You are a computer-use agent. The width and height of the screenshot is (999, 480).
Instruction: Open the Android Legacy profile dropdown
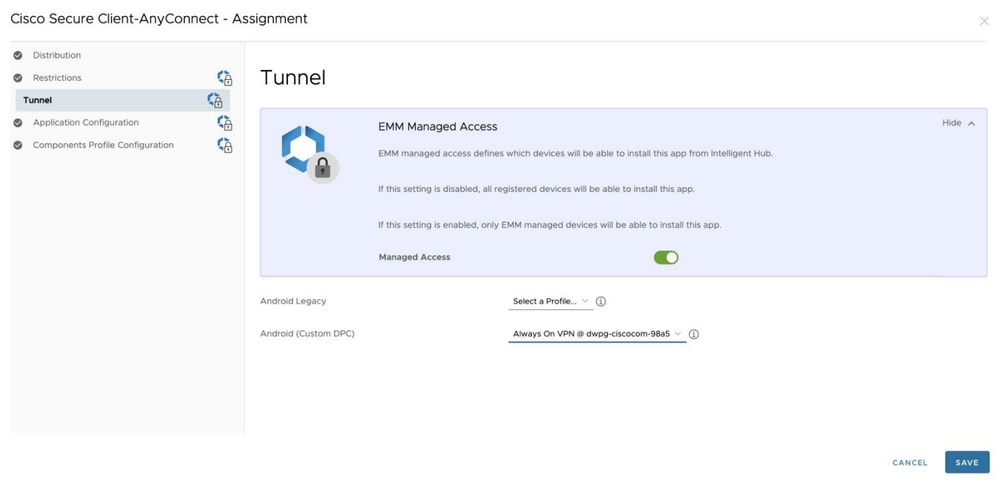(550, 301)
